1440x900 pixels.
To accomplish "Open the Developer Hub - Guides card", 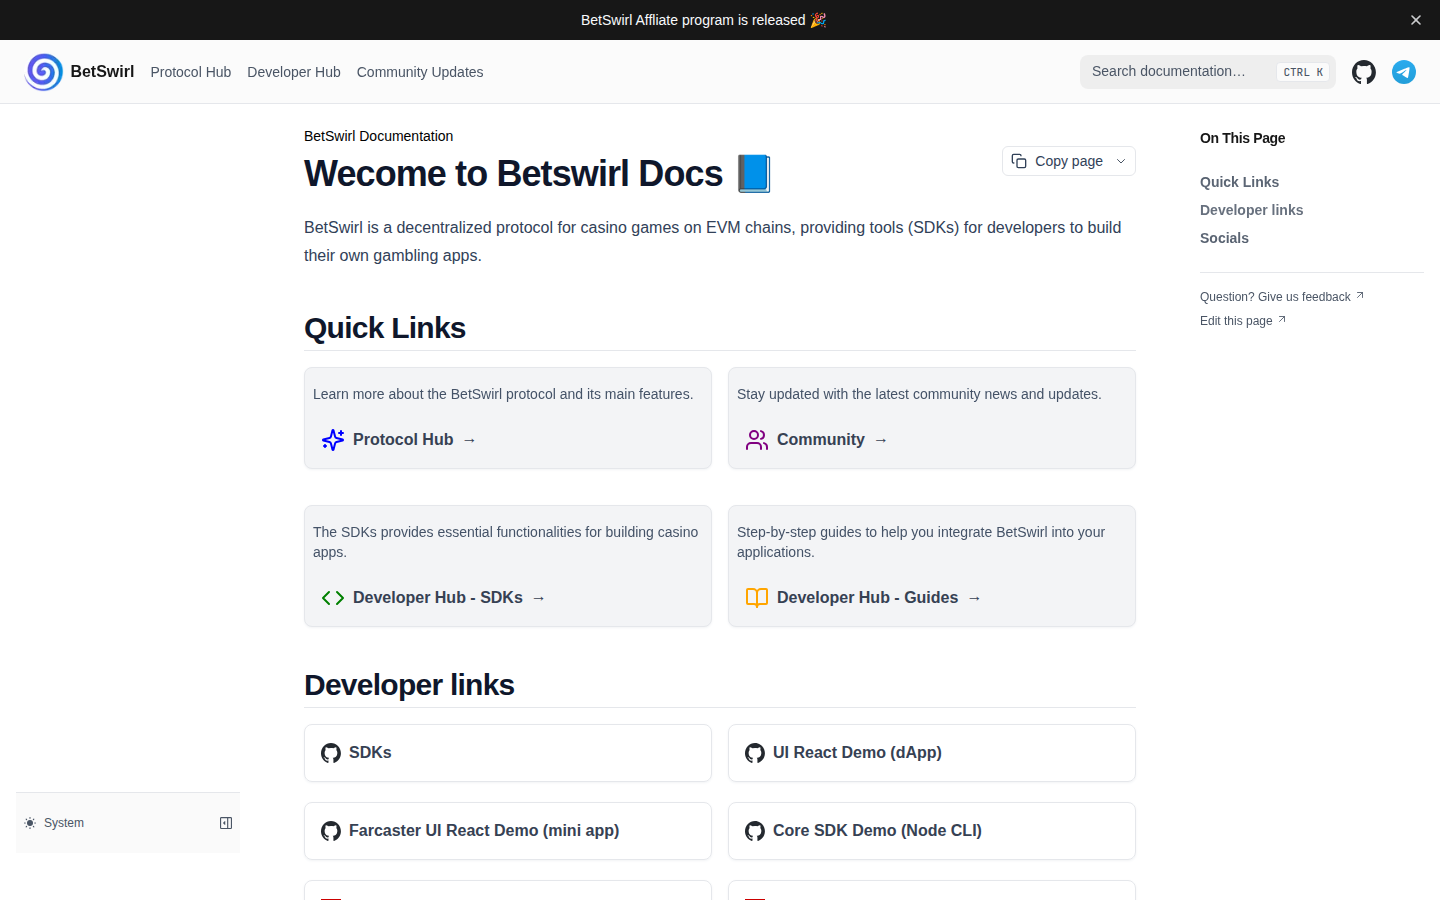I will tap(932, 566).
